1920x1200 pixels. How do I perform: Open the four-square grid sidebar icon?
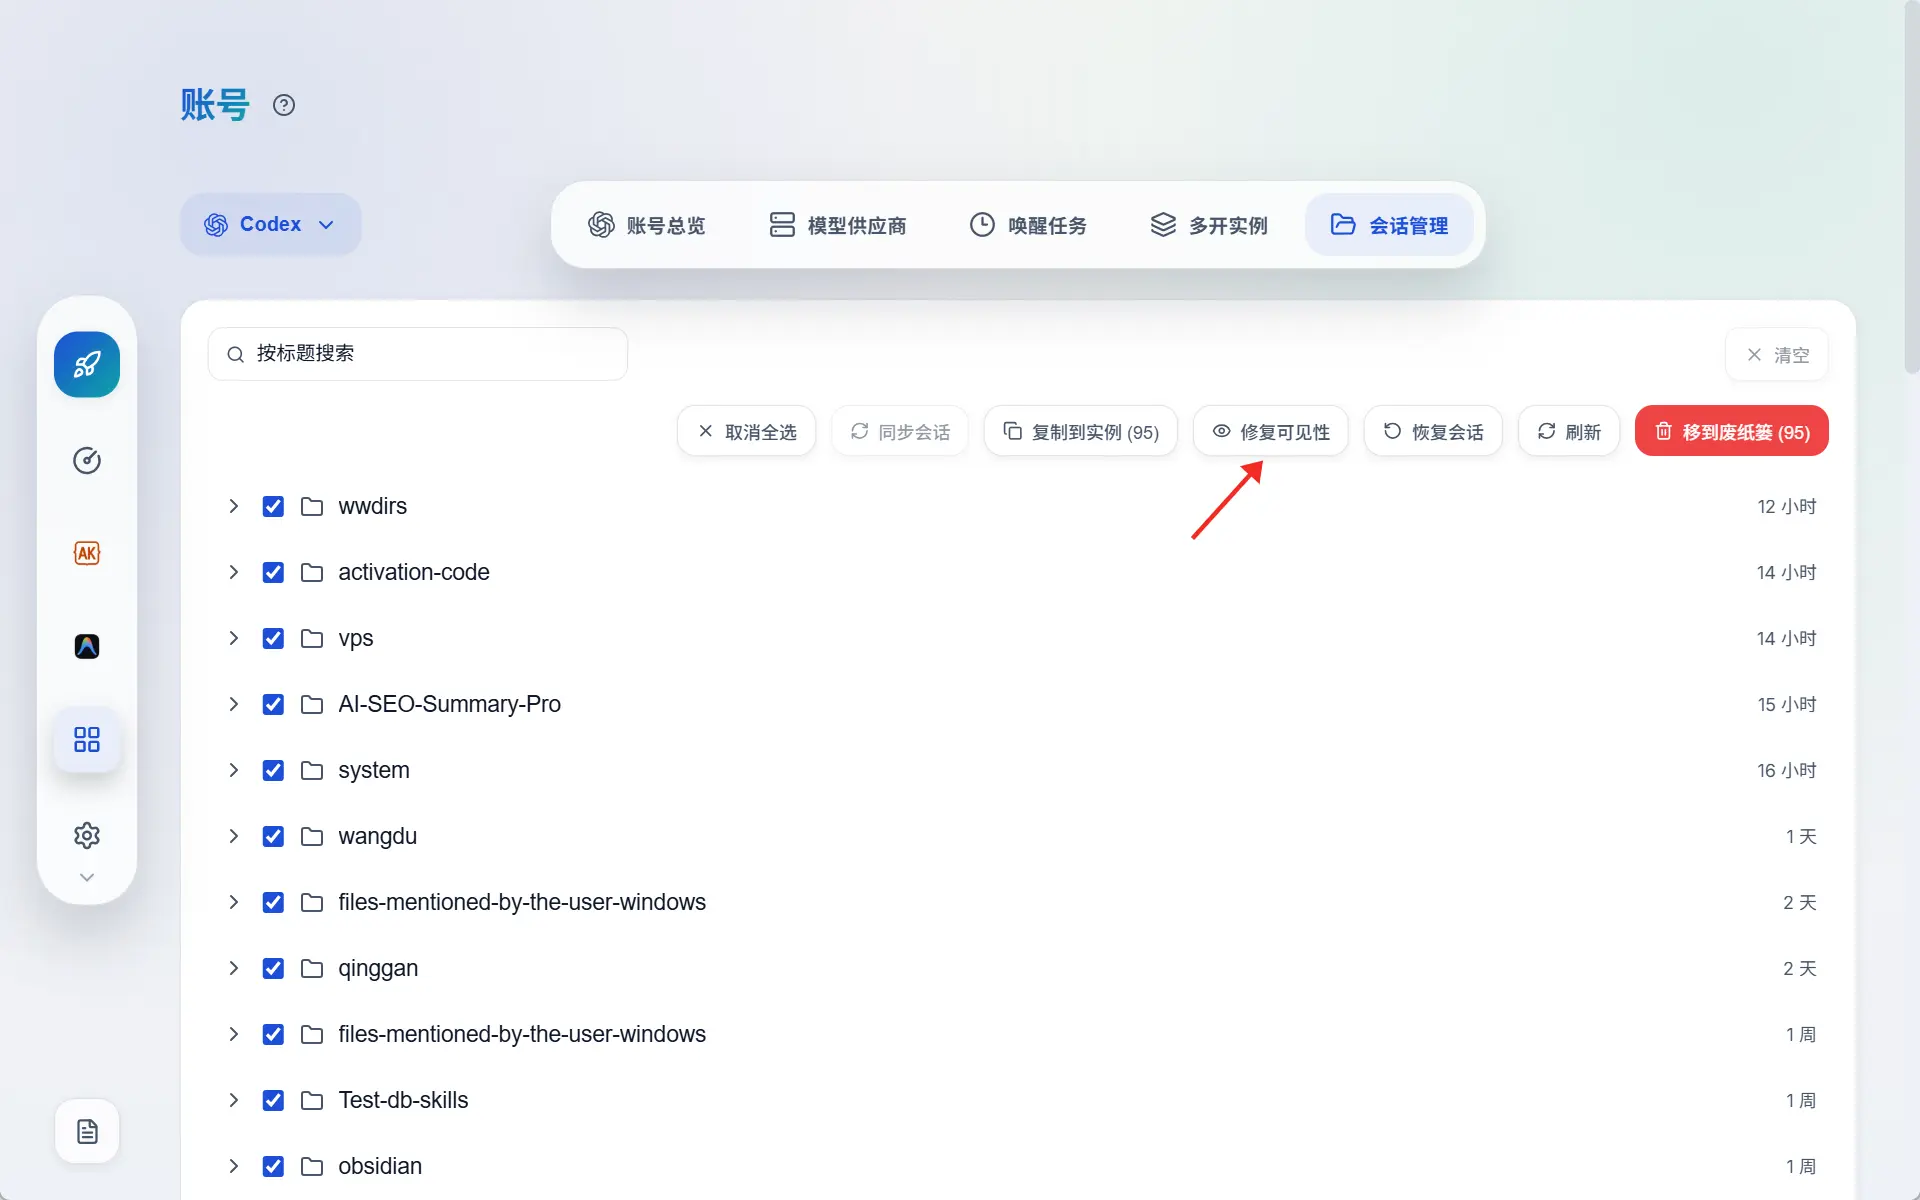pos(87,739)
